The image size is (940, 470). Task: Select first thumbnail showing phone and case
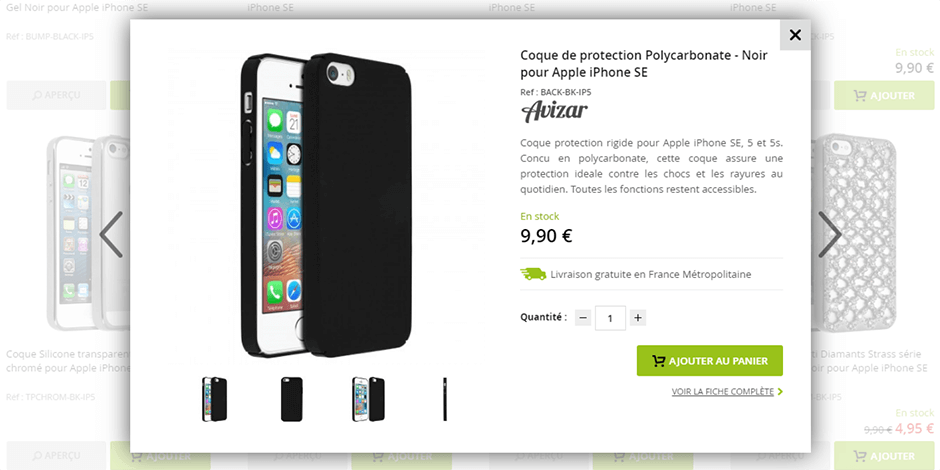[215, 399]
